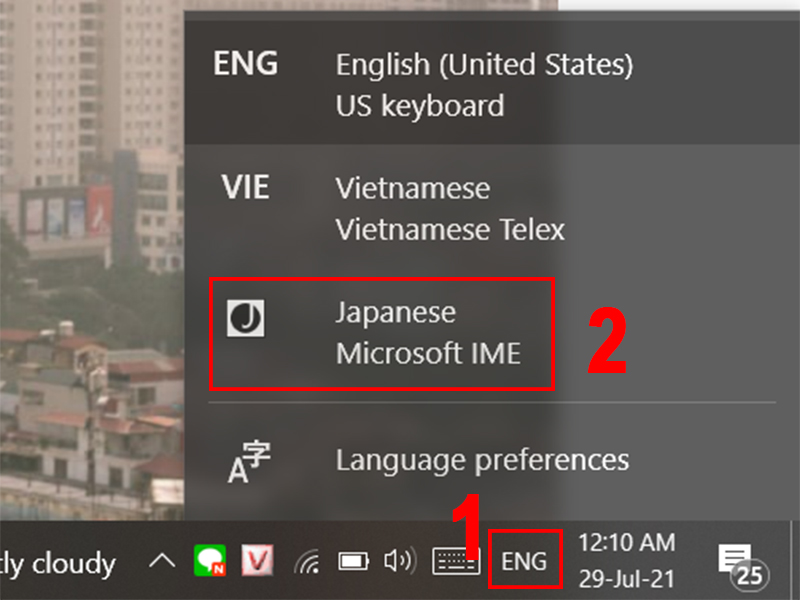800x600 pixels.
Task: Click the Language preferences A字 icon
Action: 249,461
